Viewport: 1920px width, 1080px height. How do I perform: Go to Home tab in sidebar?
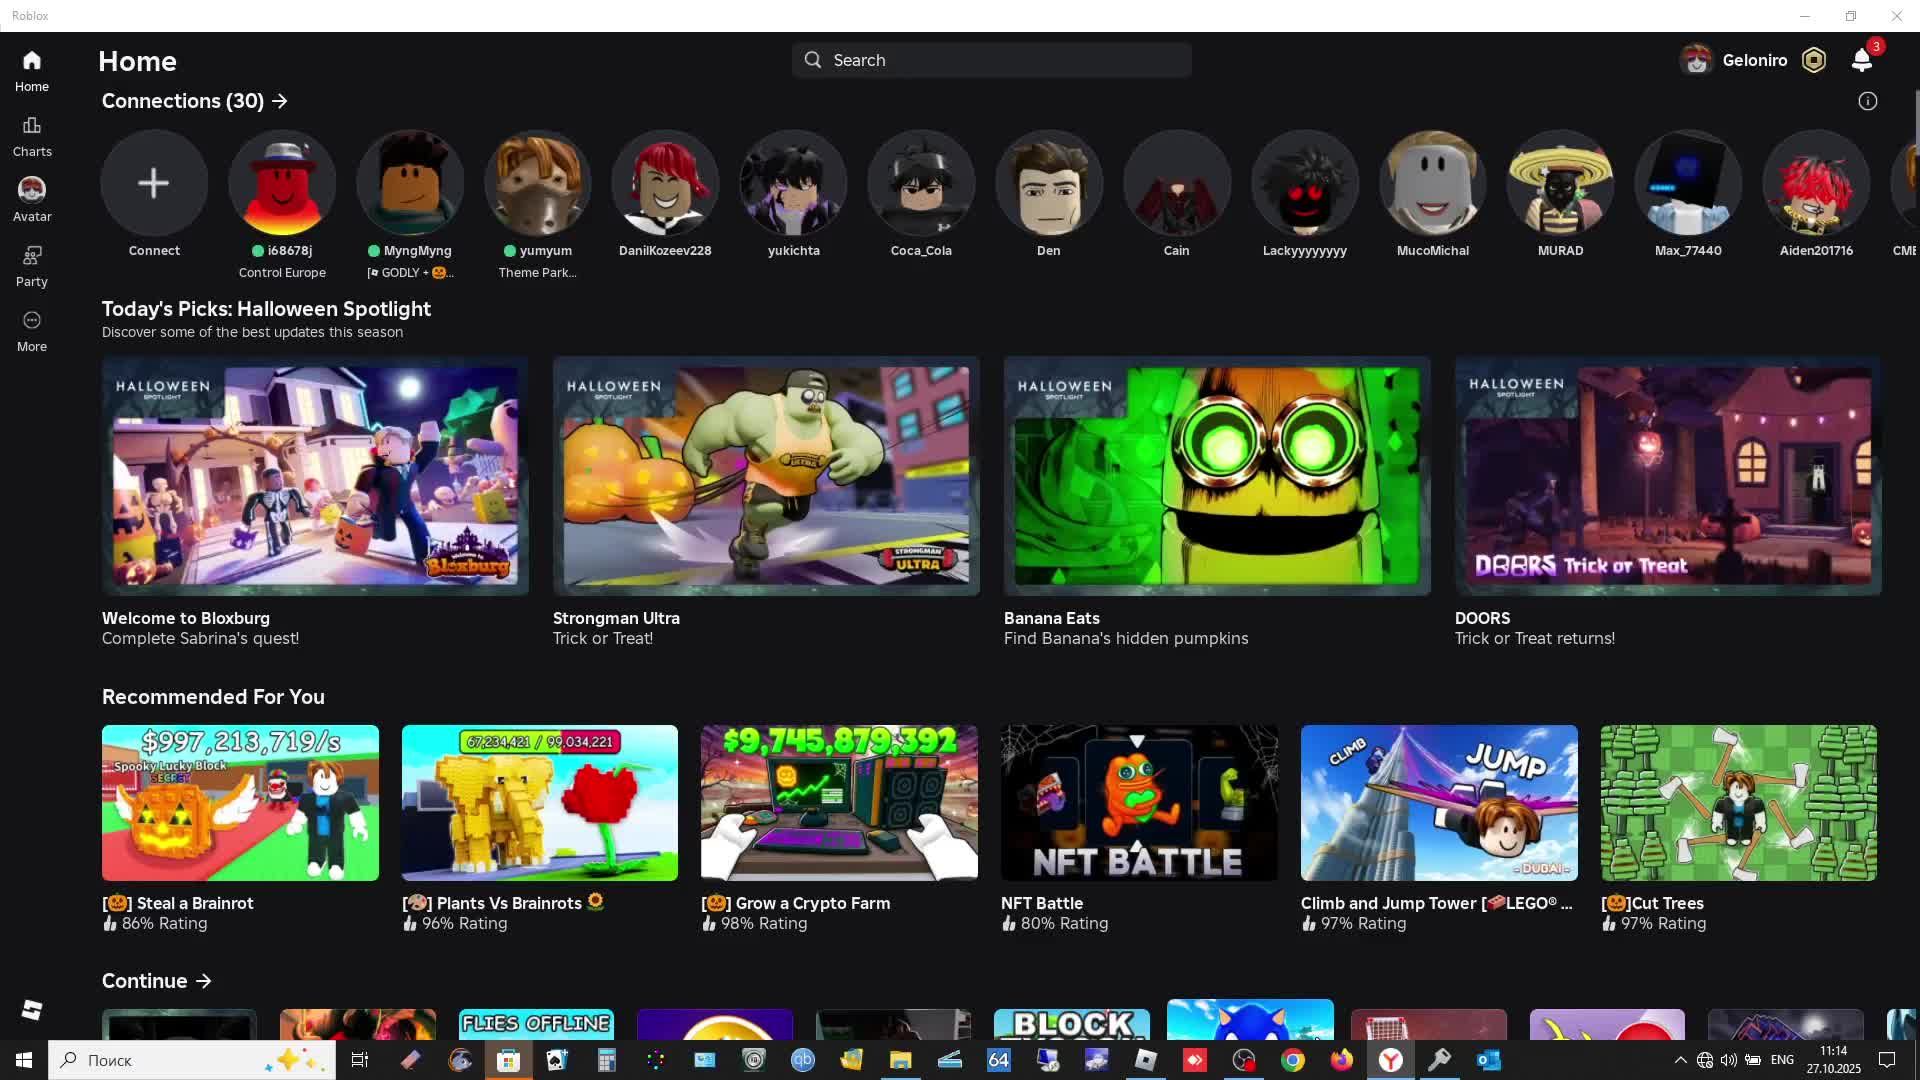(x=32, y=71)
